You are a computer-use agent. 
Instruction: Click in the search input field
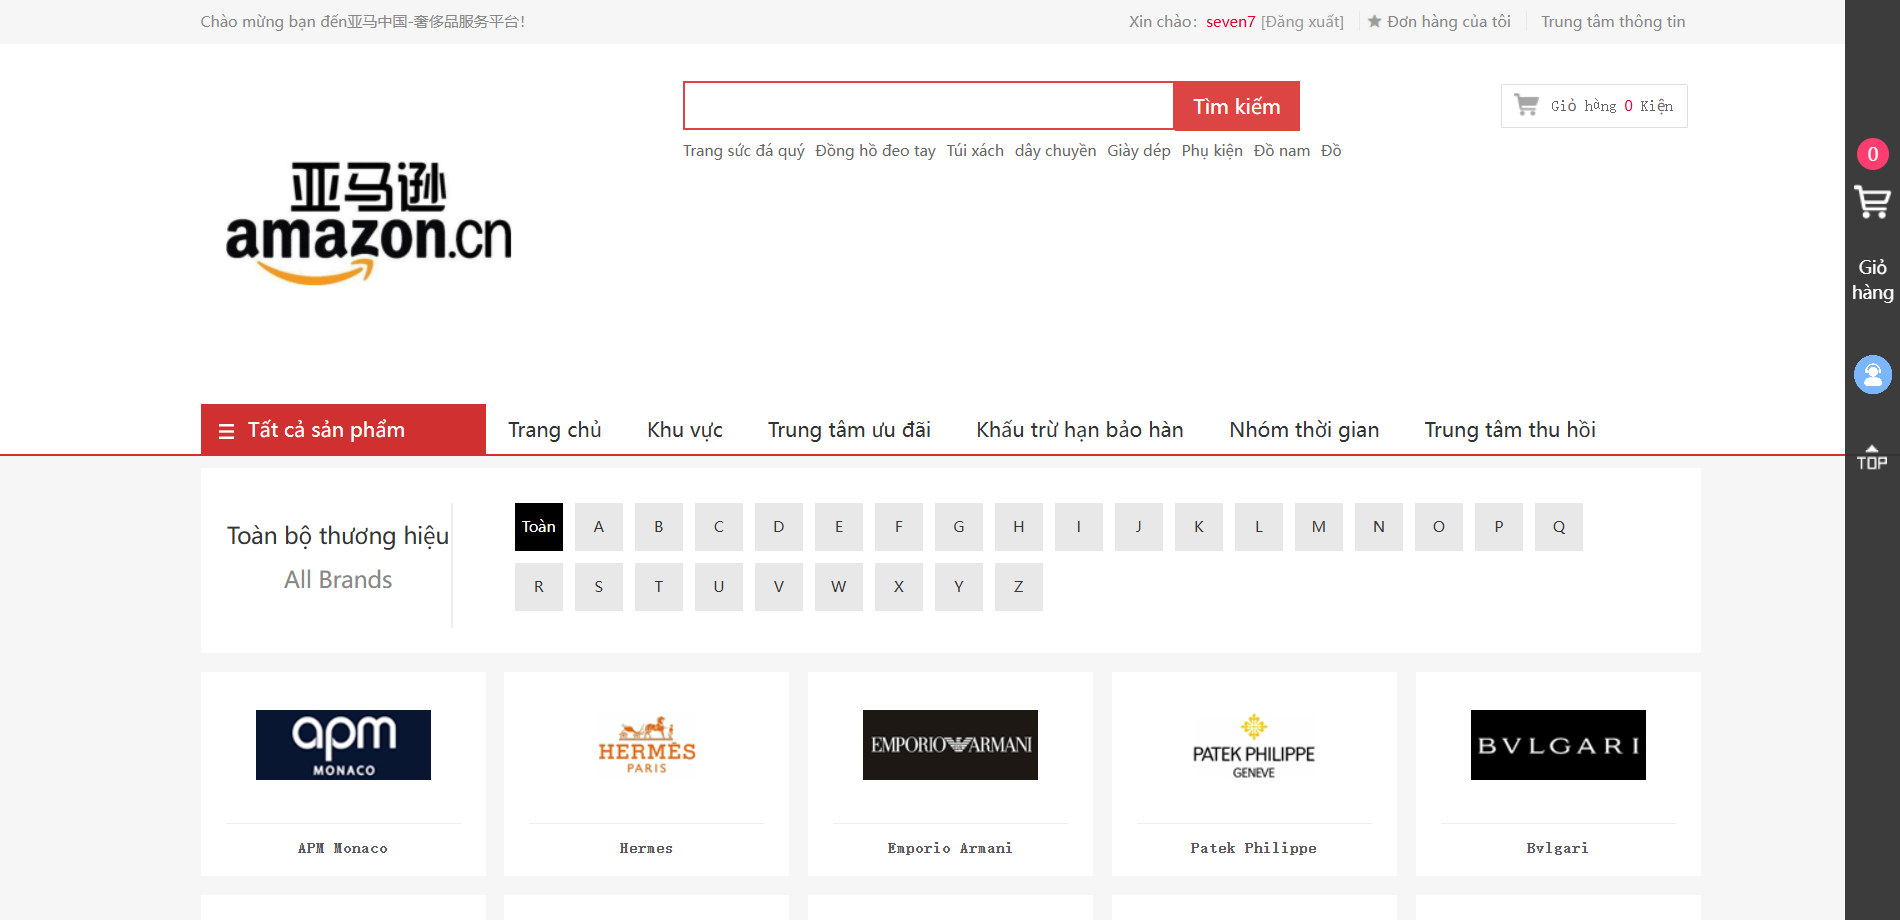coord(928,106)
